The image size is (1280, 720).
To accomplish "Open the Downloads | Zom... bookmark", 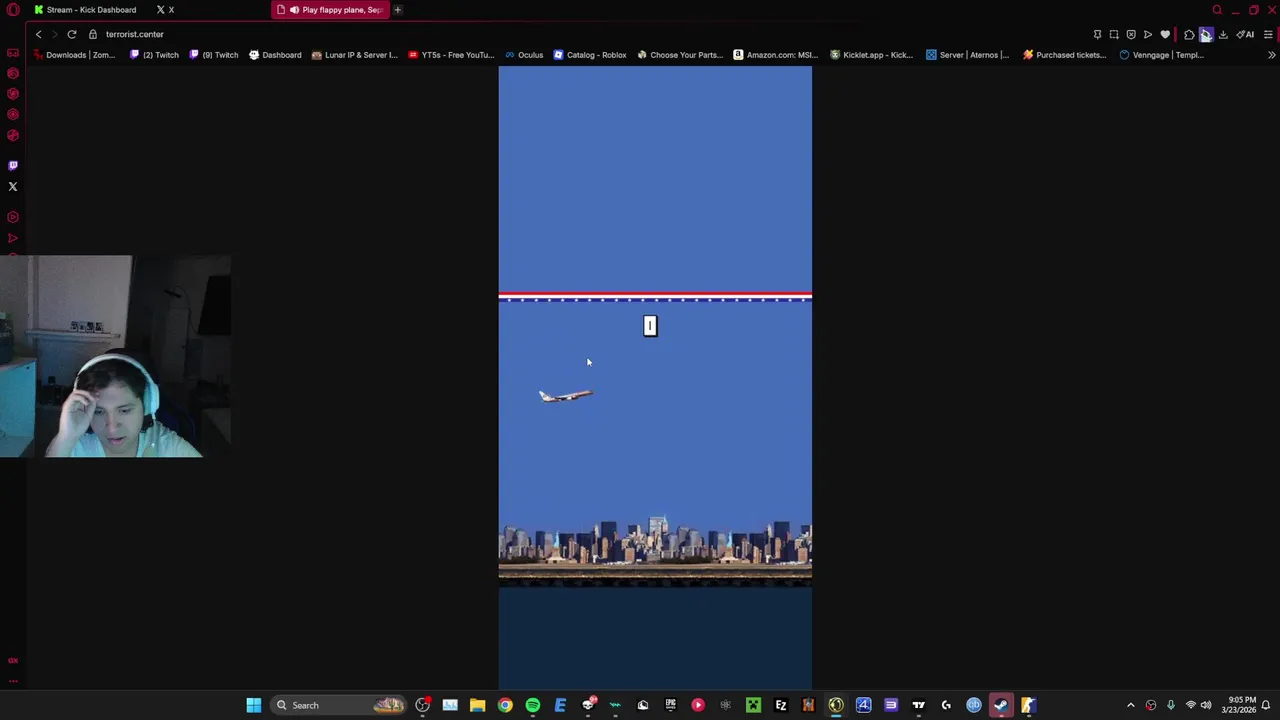I will (75, 55).
